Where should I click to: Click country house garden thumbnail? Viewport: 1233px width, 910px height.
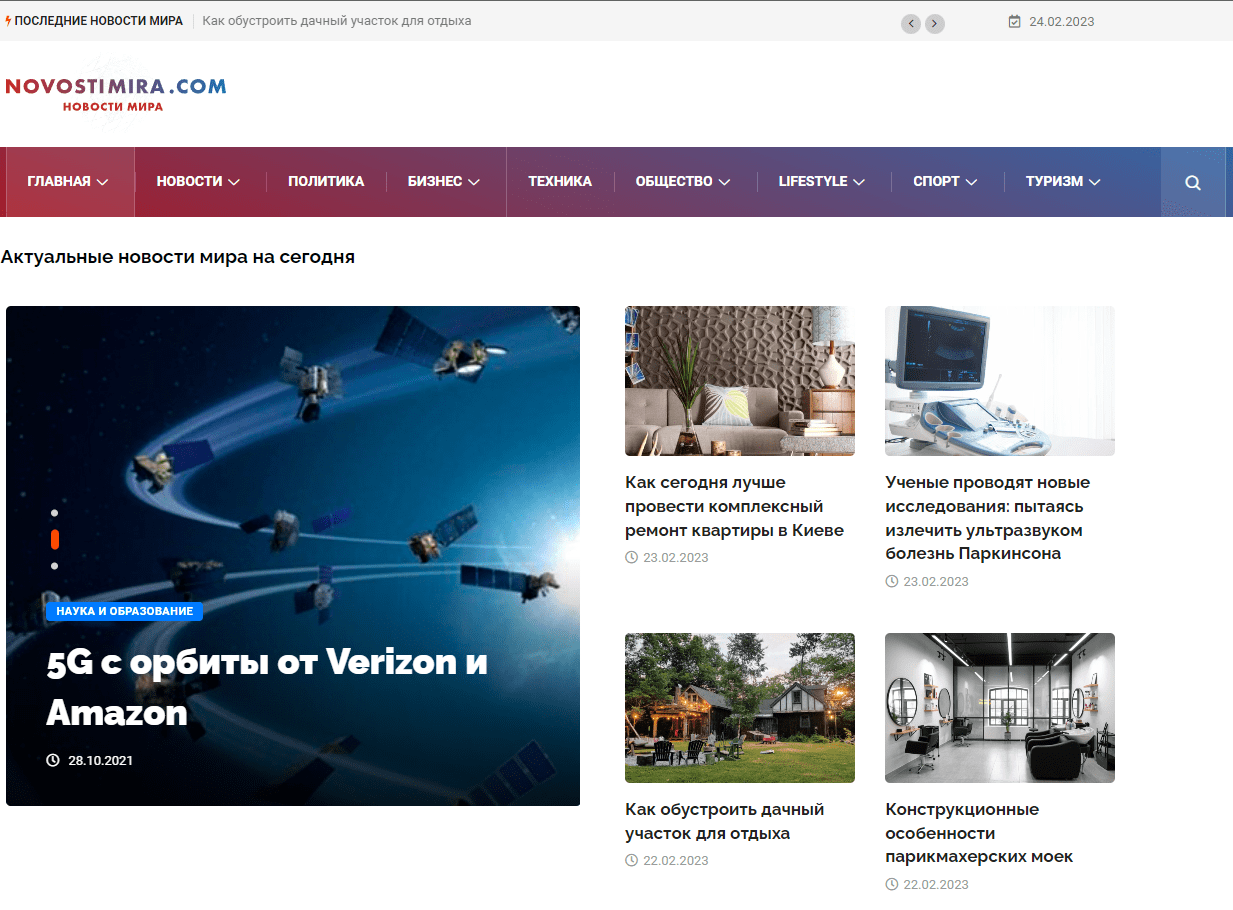pyautogui.click(x=740, y=708)
